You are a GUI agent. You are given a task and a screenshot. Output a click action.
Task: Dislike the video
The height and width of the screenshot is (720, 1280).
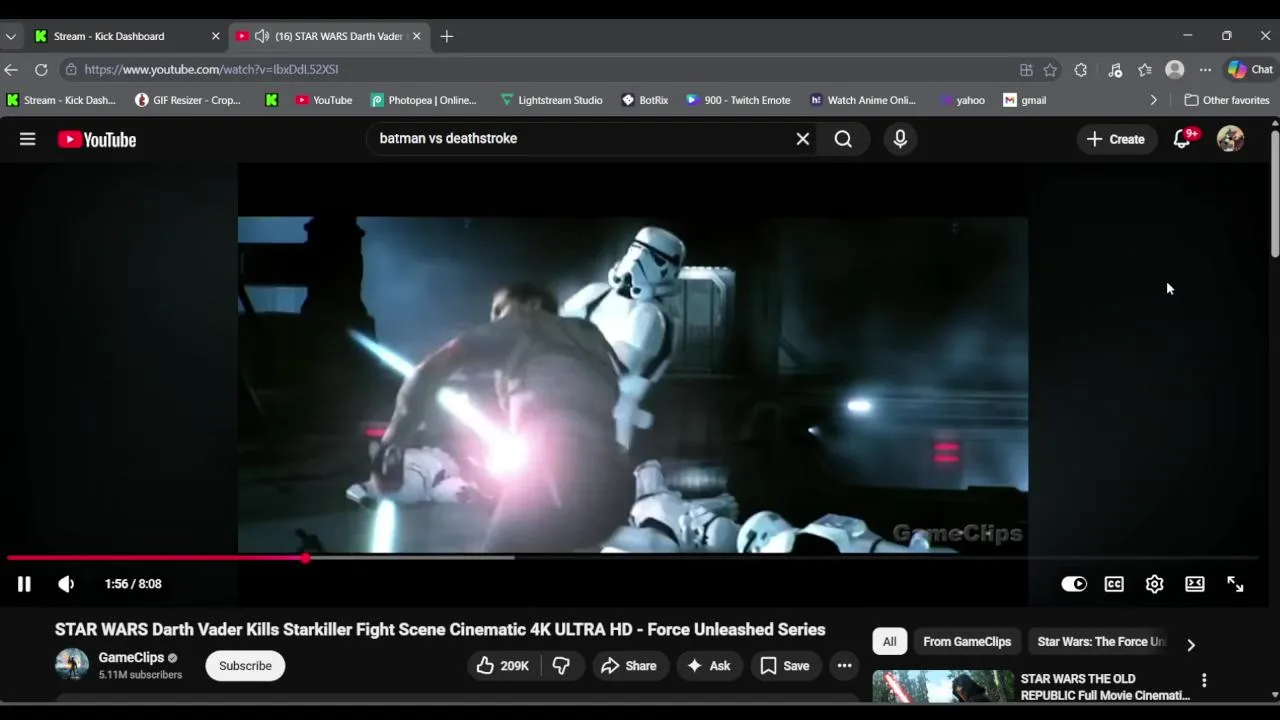562,666
